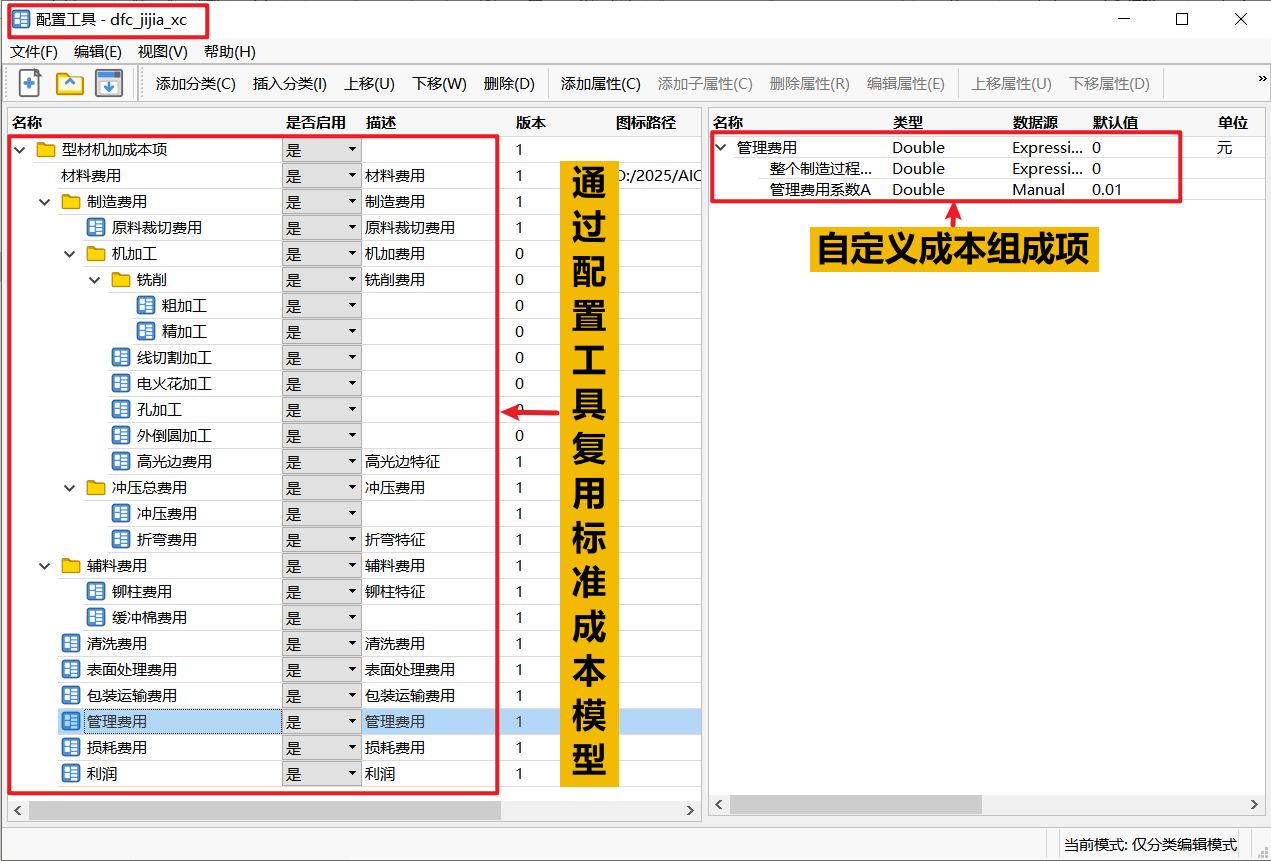Click left panel horizontal scrollbar thumb
This screenshot has height=861, width=1271.
[x=264, y=810]
